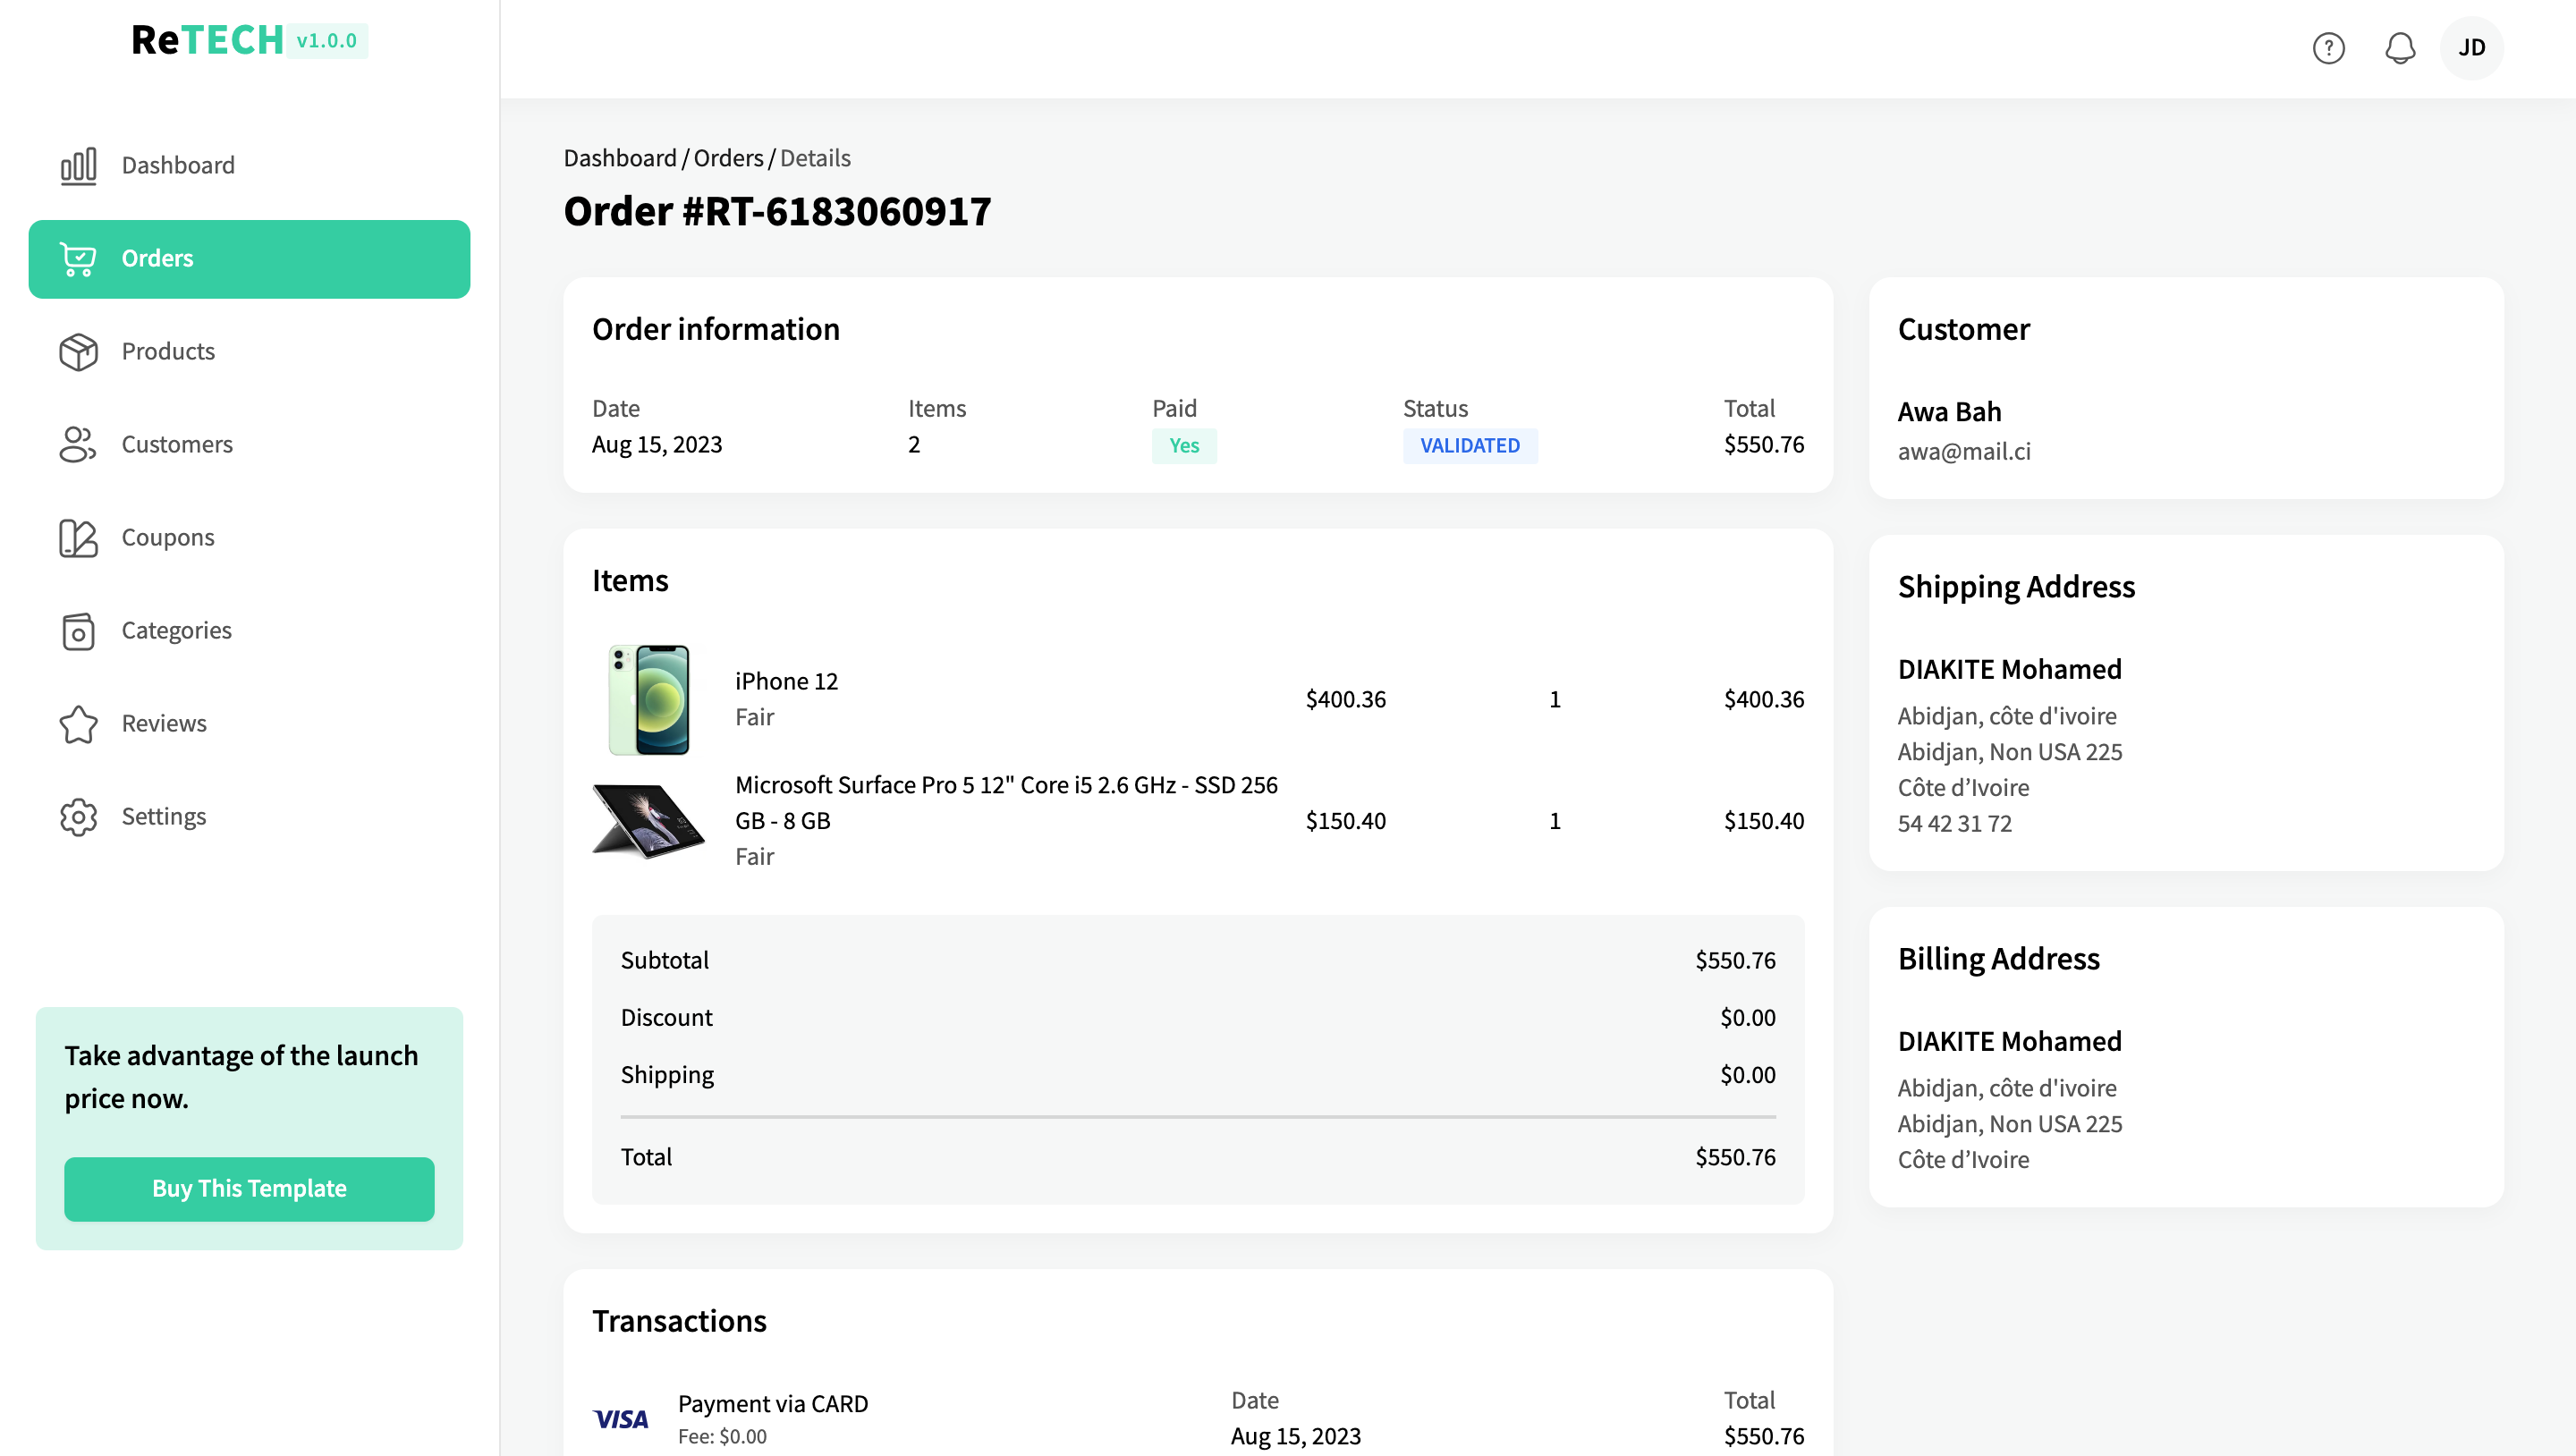Click the Products box icon
2576x1456 pixels.
(x=78, y=352)
